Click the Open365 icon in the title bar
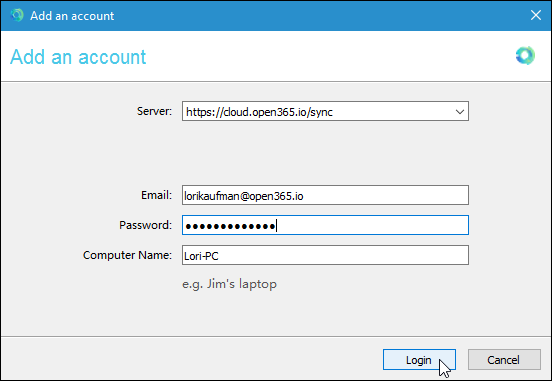The width and height of the screenshot is (552, 381). (x=17, y=15)
